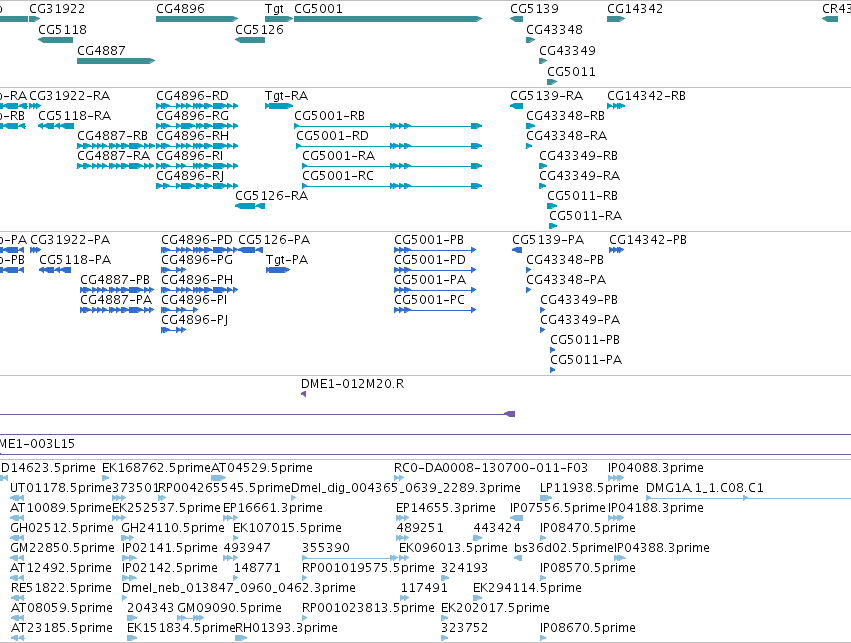This screenshot has height=643, width=851.
Task: Select protein CG5001-PB
Action: click(429, 240)
